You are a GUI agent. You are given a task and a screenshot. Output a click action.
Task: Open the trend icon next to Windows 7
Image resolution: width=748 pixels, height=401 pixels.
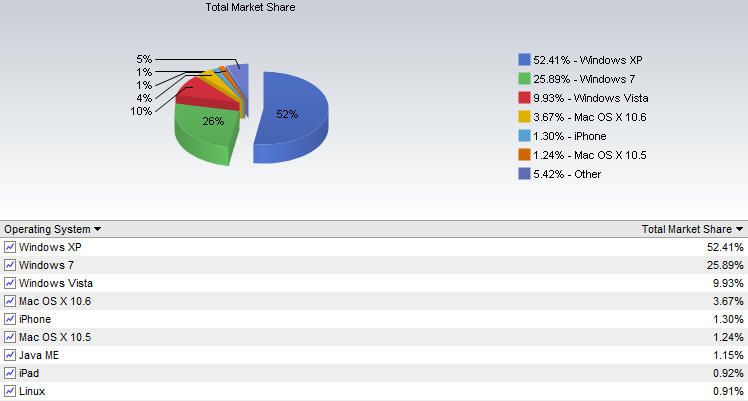point(10,265)
